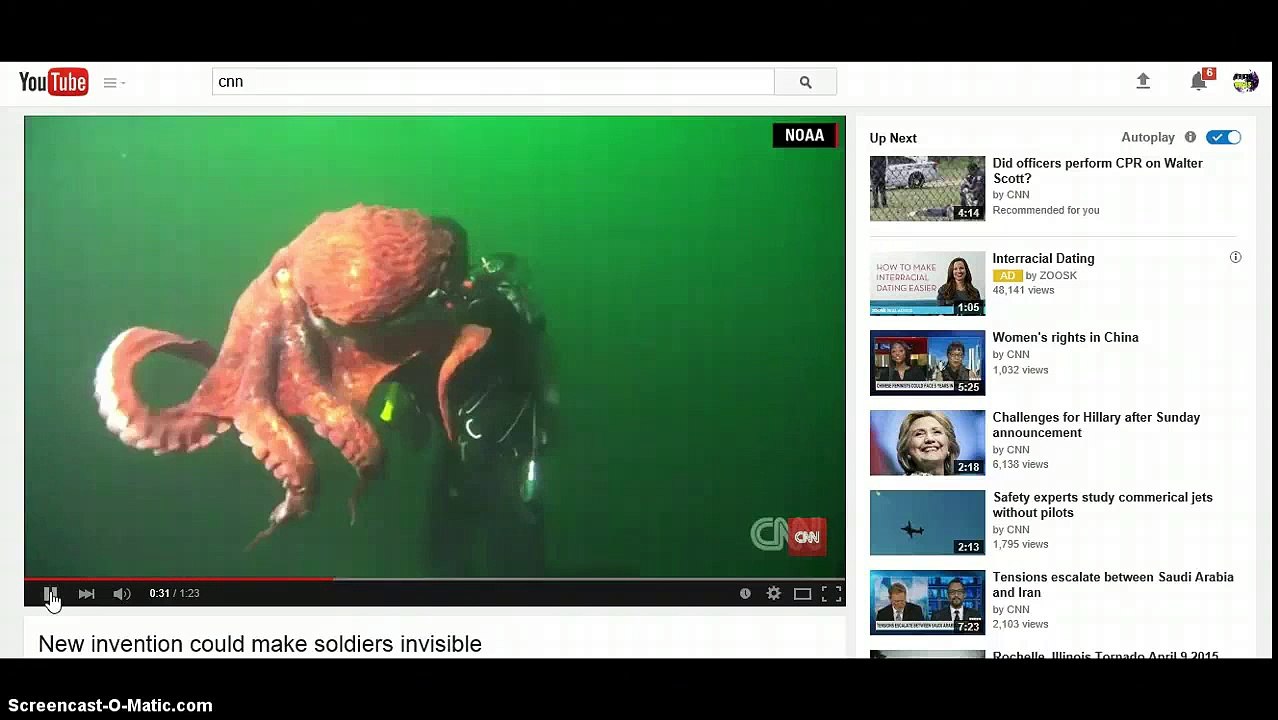Skip to the next video
The height and width of the screenshot is (720, 1278).
[x=87, y=594]
